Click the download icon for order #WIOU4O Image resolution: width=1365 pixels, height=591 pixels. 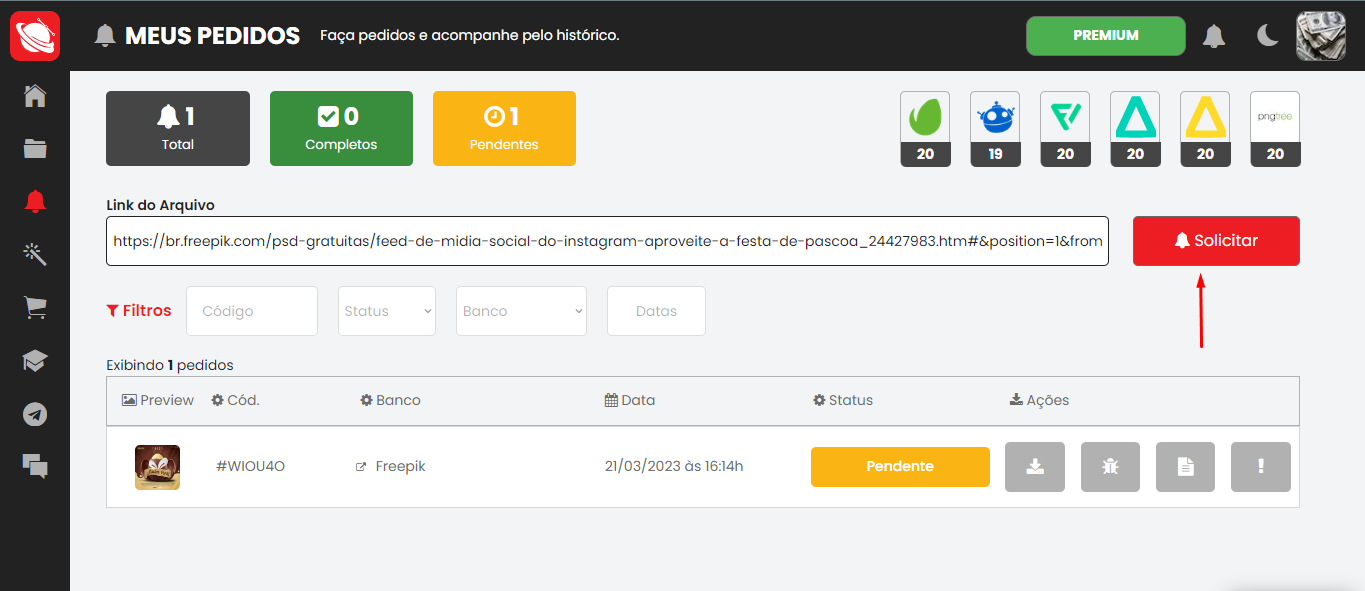tap(1035, 466)
